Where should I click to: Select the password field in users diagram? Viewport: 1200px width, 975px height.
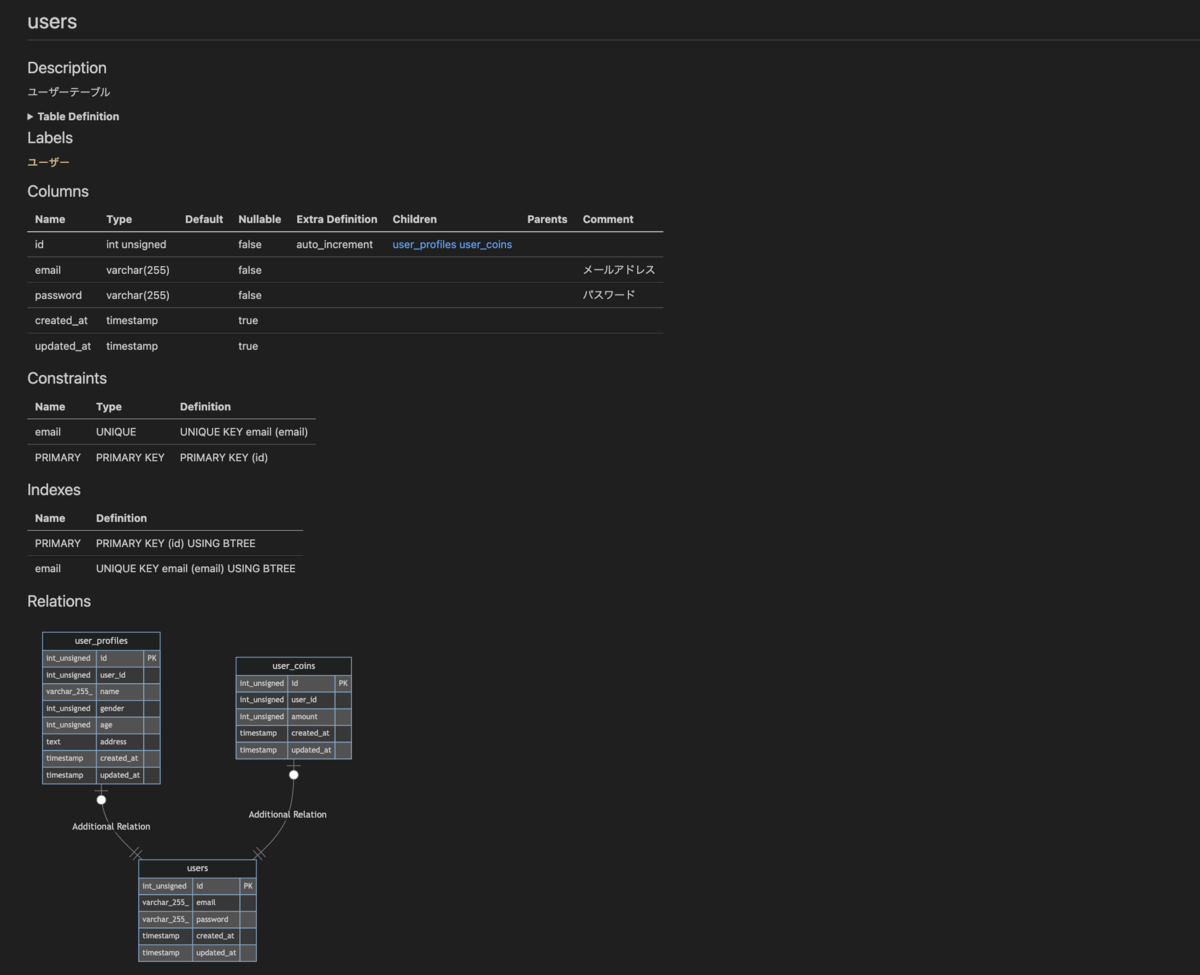click(x=216, y=919)
